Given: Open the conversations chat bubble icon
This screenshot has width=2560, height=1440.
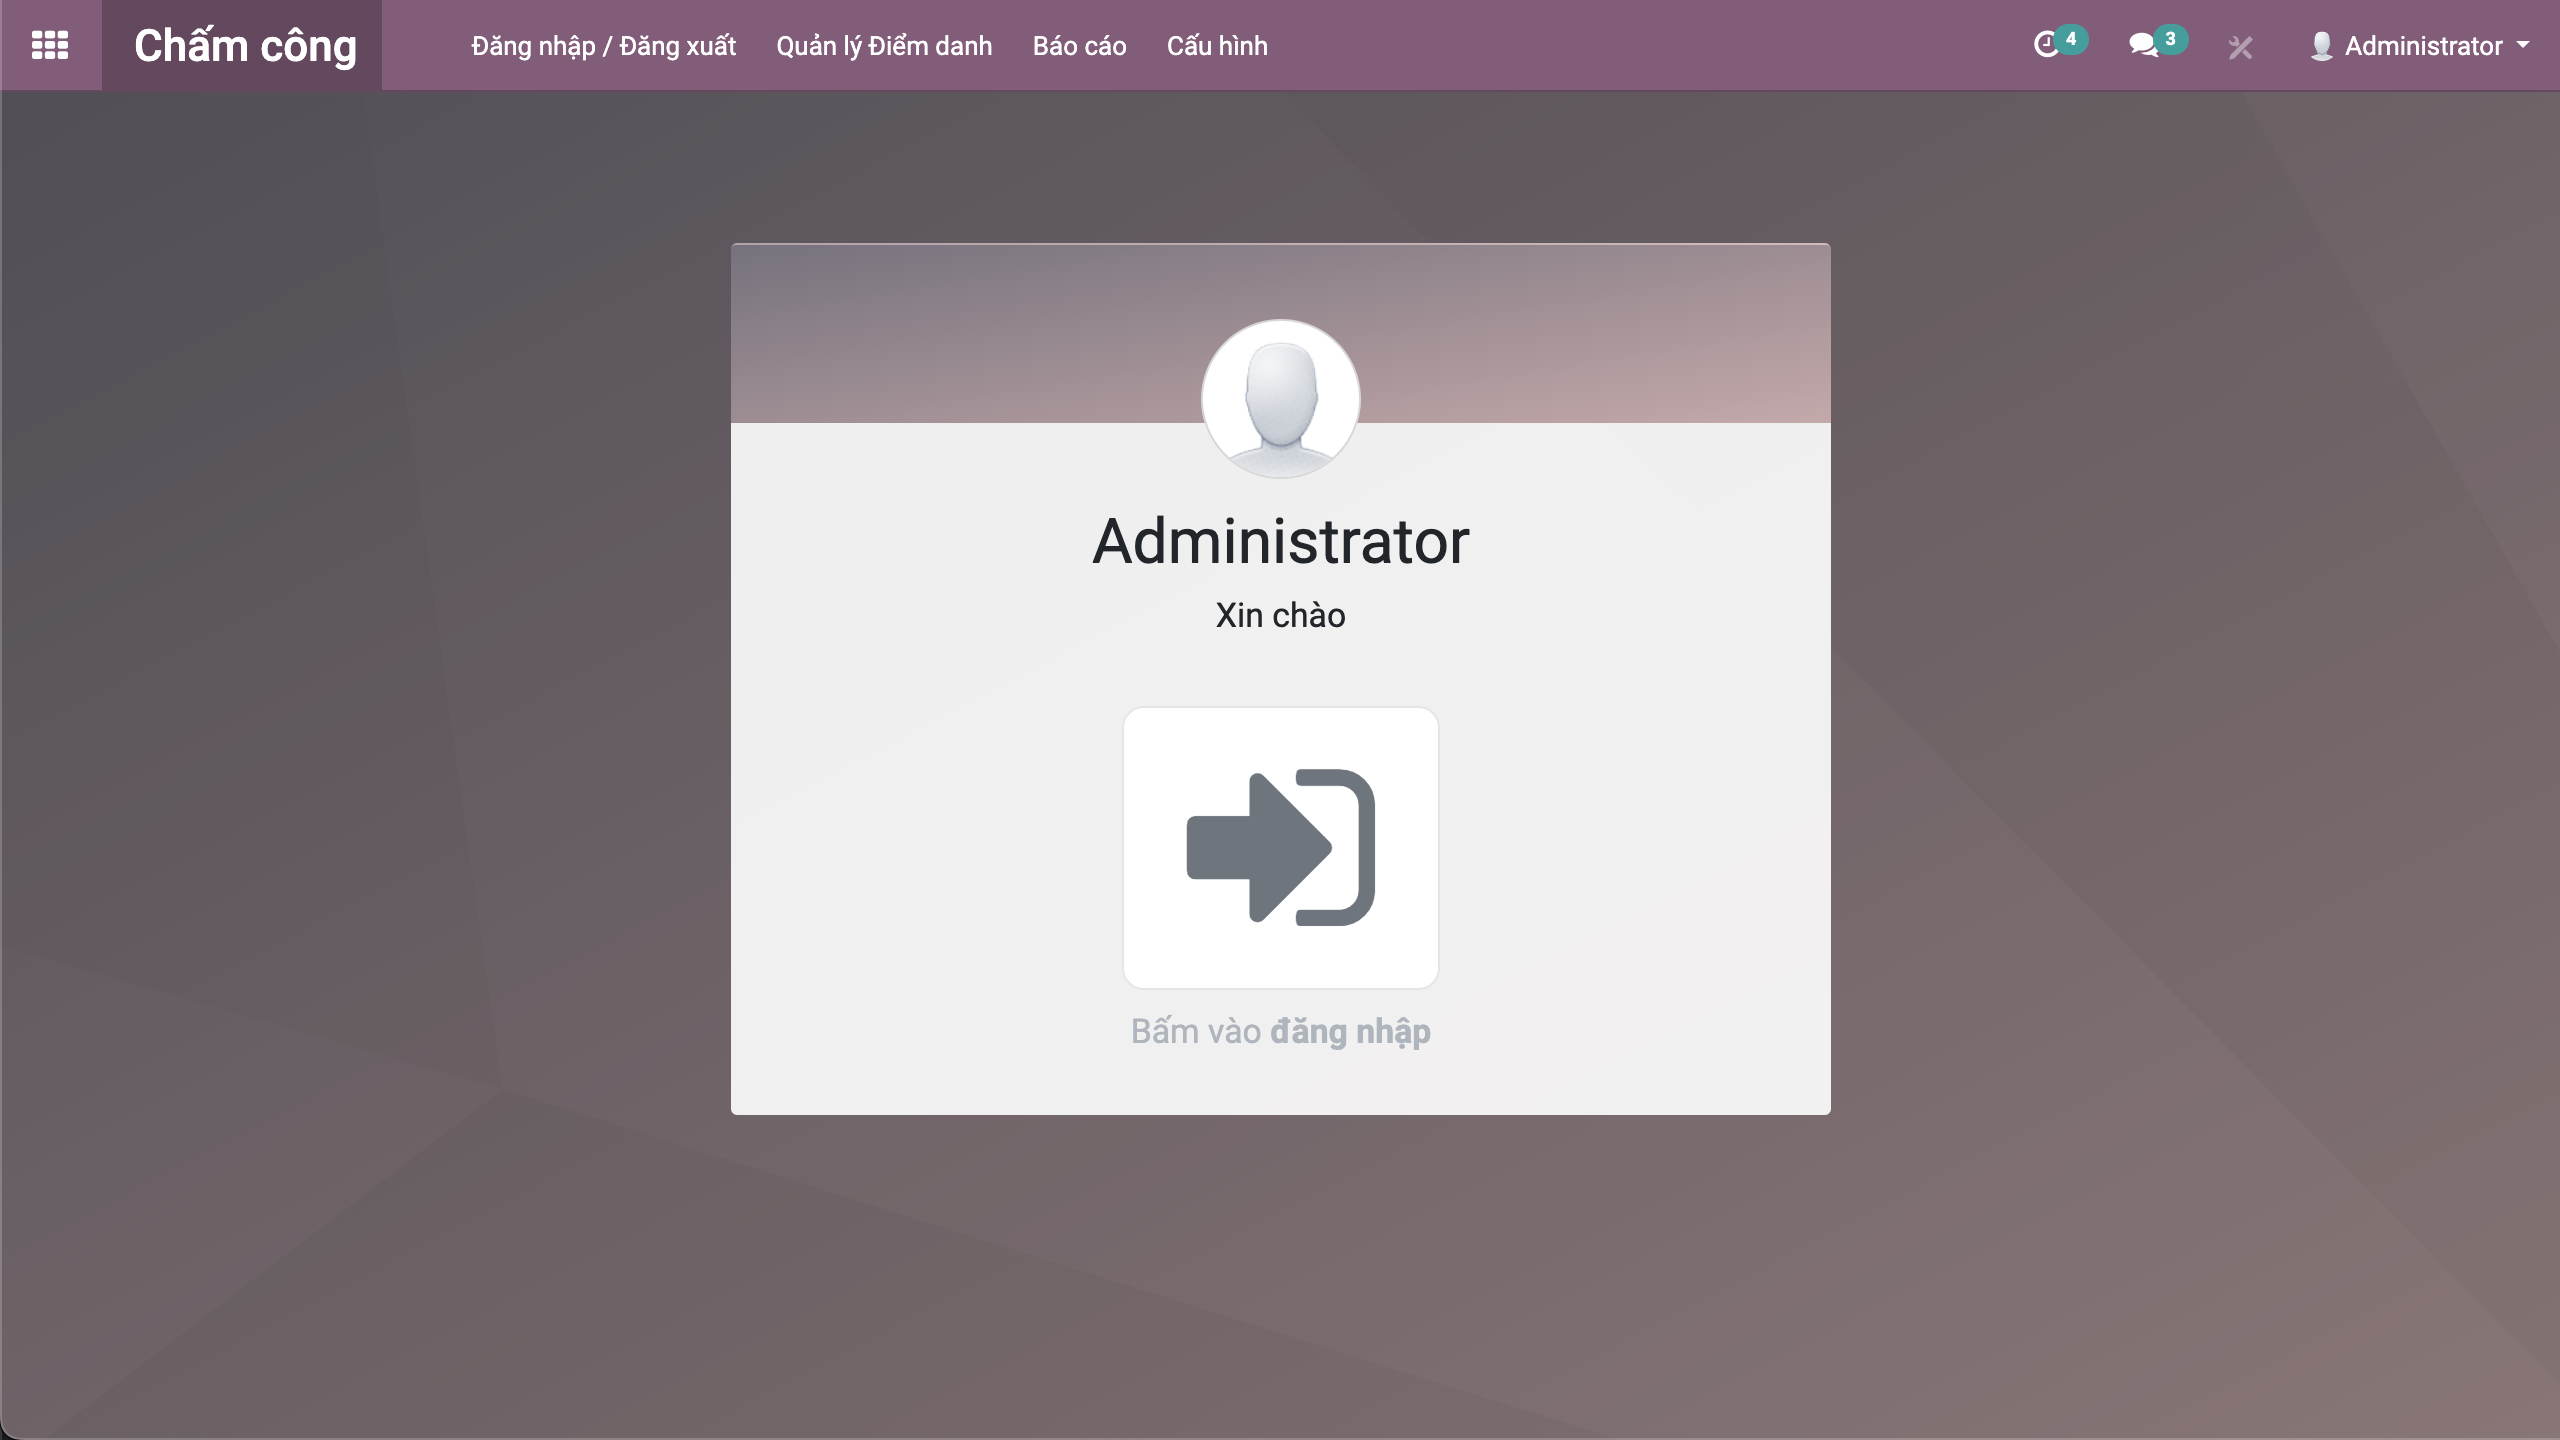Looking at the screenshot, I should [x=2142, y=45].
